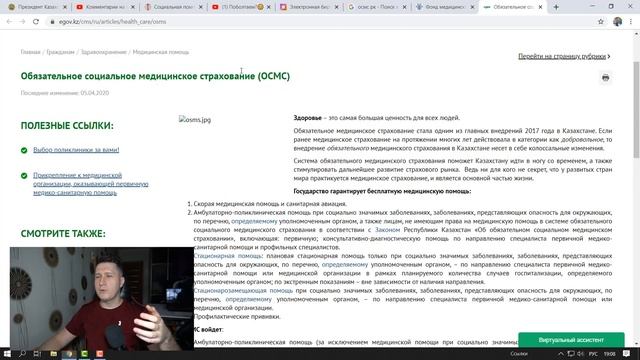Click the Chrome icon on the taskbar
Screen dimensions: 640x360
69,353
